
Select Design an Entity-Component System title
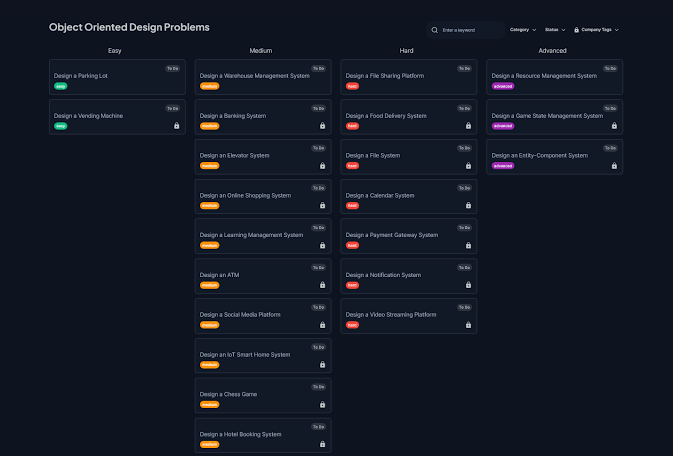click(x=540, y=155)
